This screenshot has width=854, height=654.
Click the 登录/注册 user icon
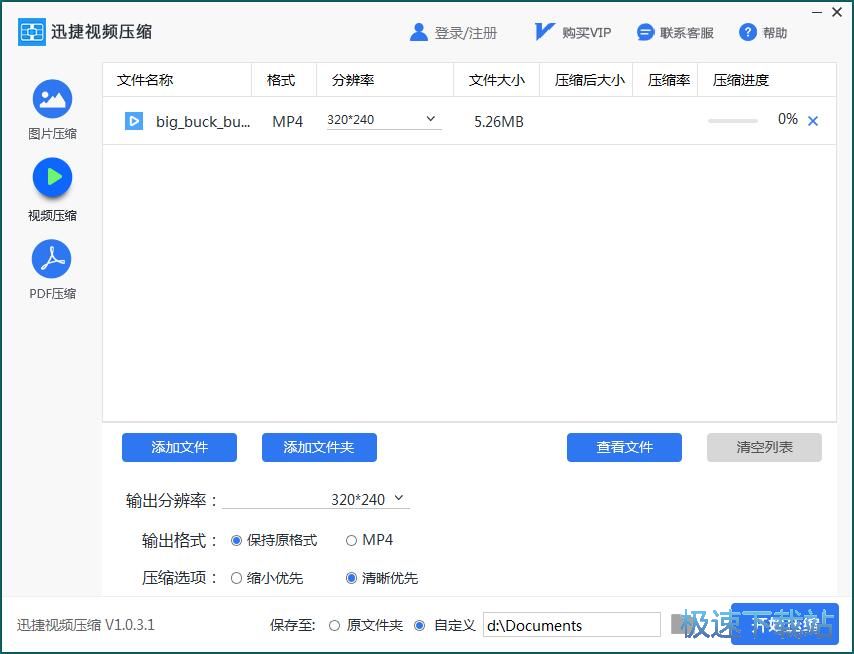coord(419,33)
